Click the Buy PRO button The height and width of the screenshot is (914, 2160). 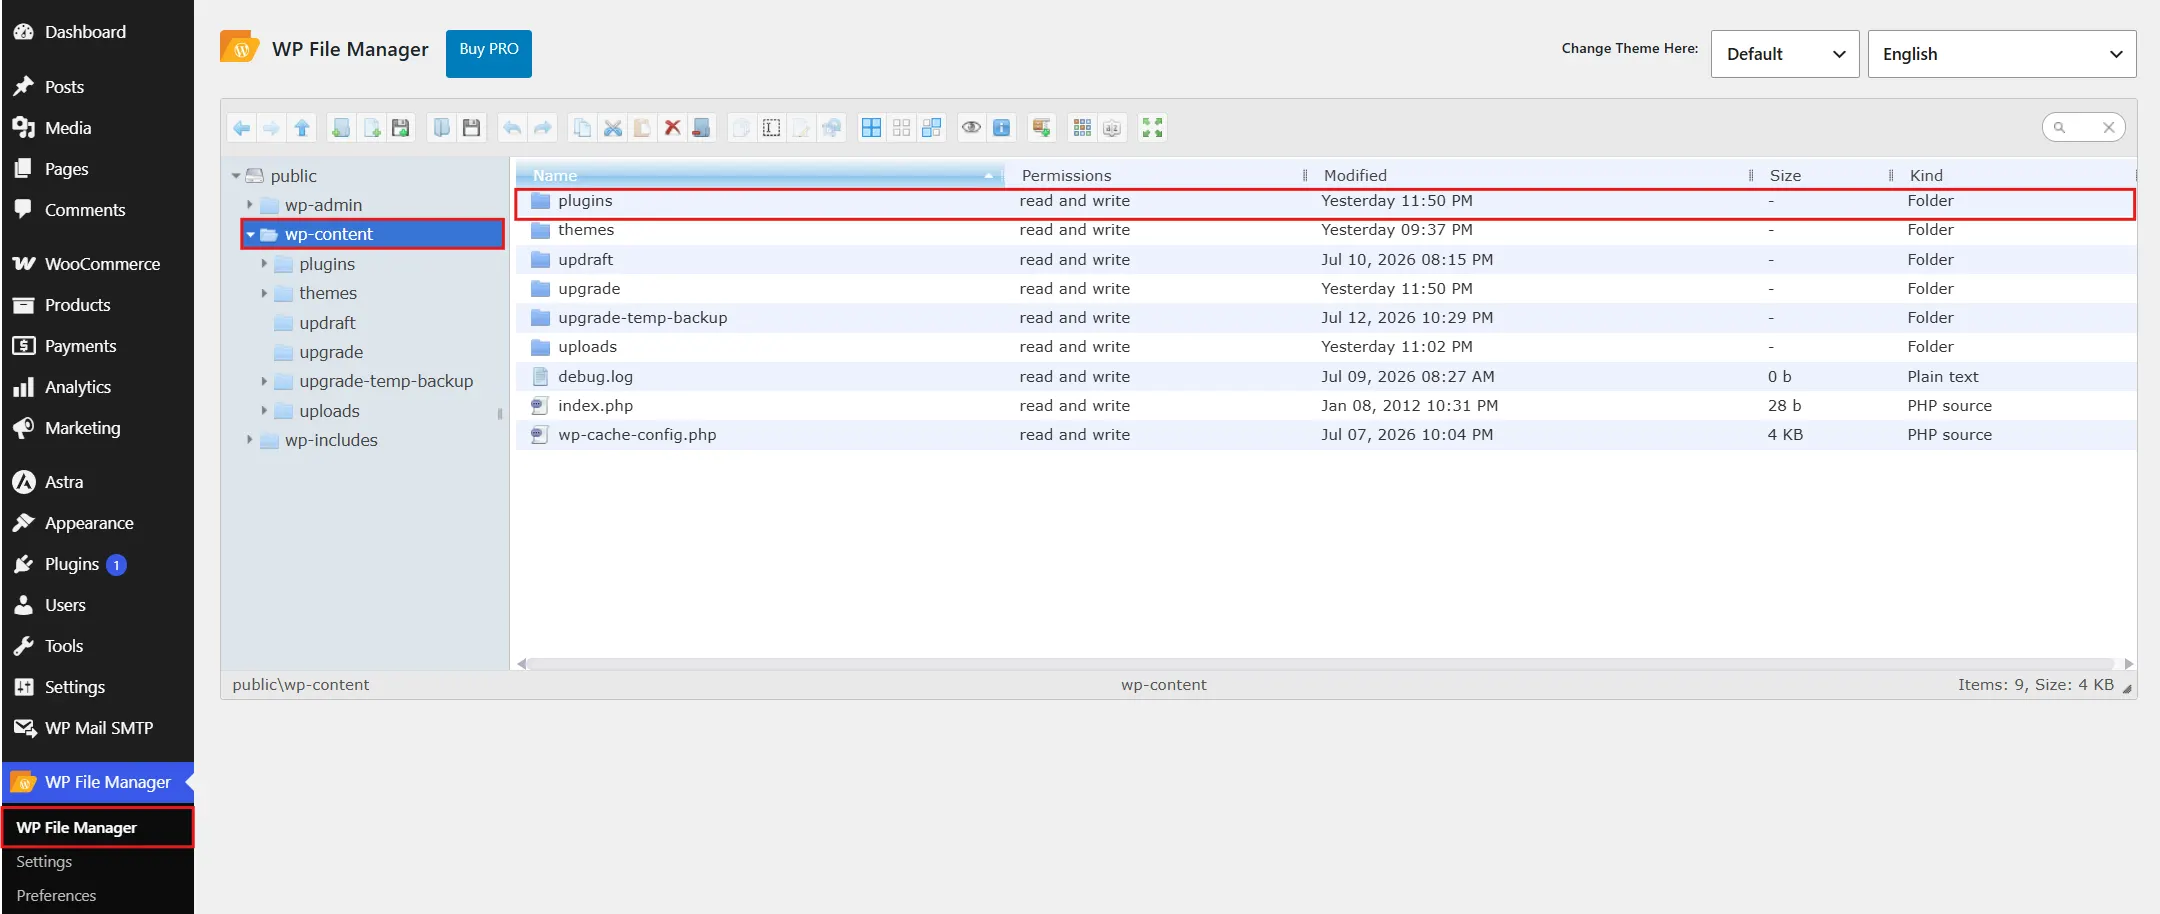tap(489, 53)
